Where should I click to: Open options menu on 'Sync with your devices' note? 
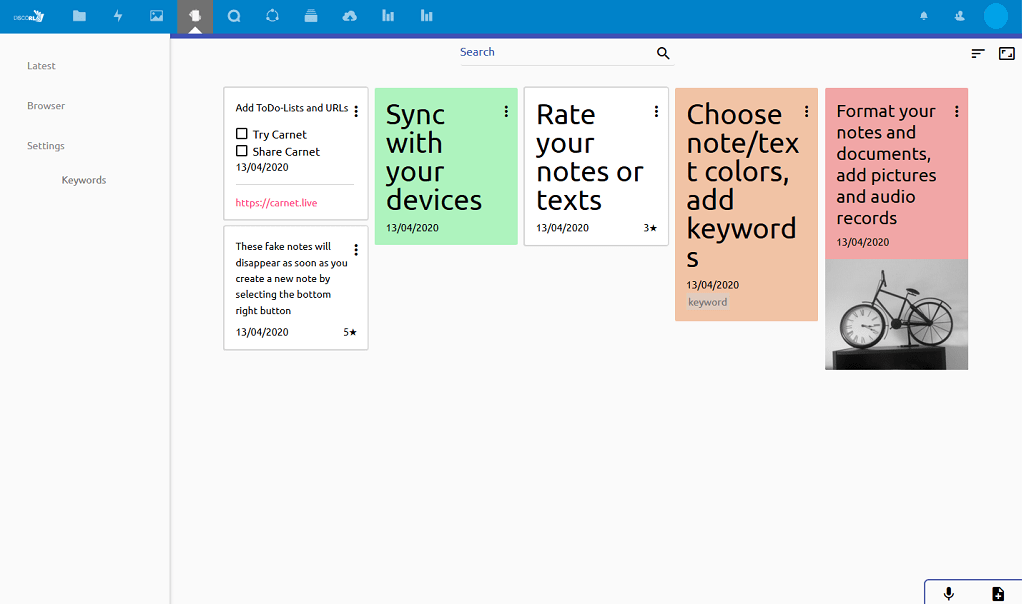(506, 112)
